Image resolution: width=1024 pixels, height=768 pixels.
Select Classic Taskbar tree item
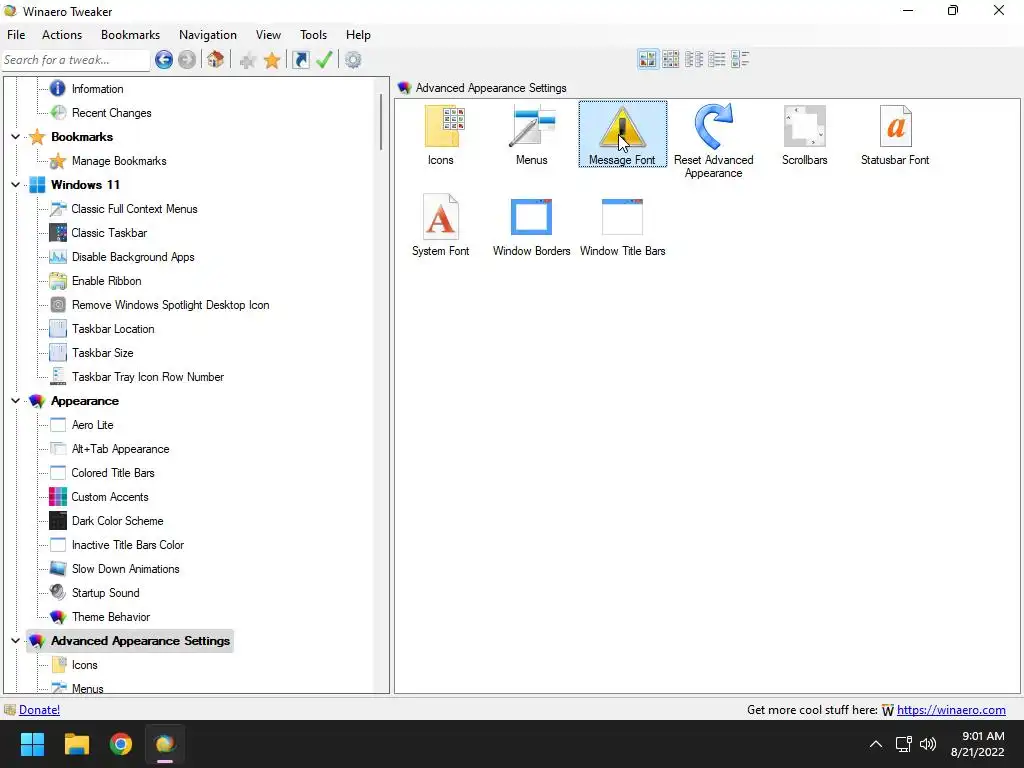click(110, 233)
